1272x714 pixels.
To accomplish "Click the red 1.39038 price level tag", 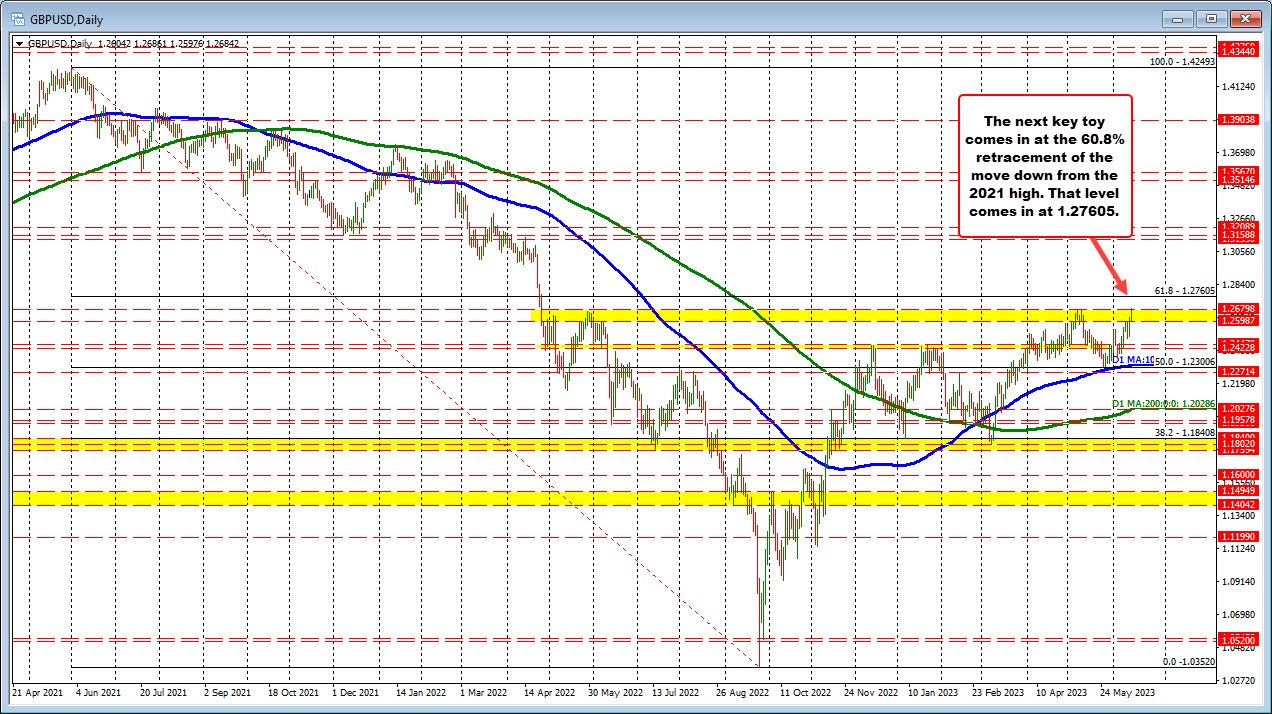I will pos(1237,119).
